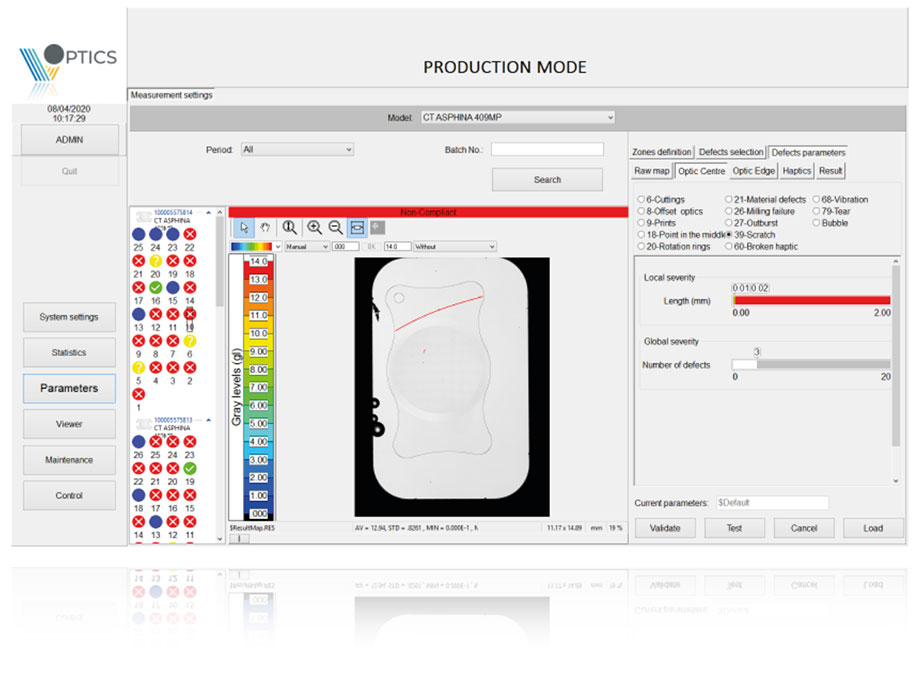Select blue lens 13 in batch 100005575814
Image resolution: width=917 pixels, height=684 pixels.
[x=139, y=314]
